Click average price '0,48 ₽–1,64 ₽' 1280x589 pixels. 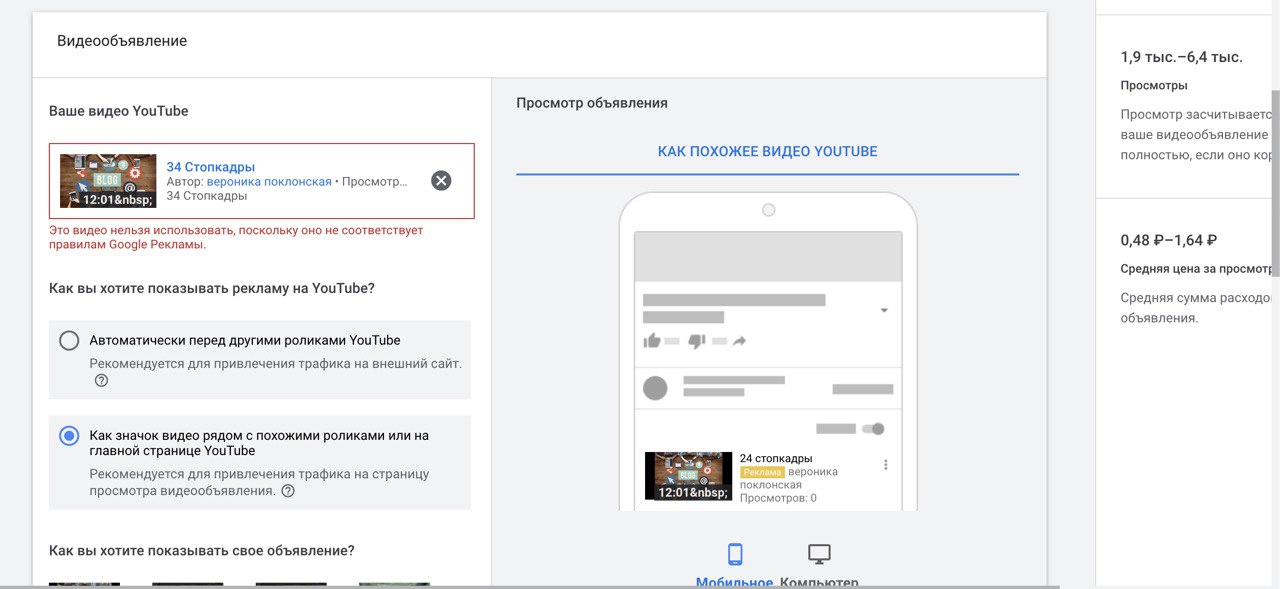click(x=1169, y=240)
